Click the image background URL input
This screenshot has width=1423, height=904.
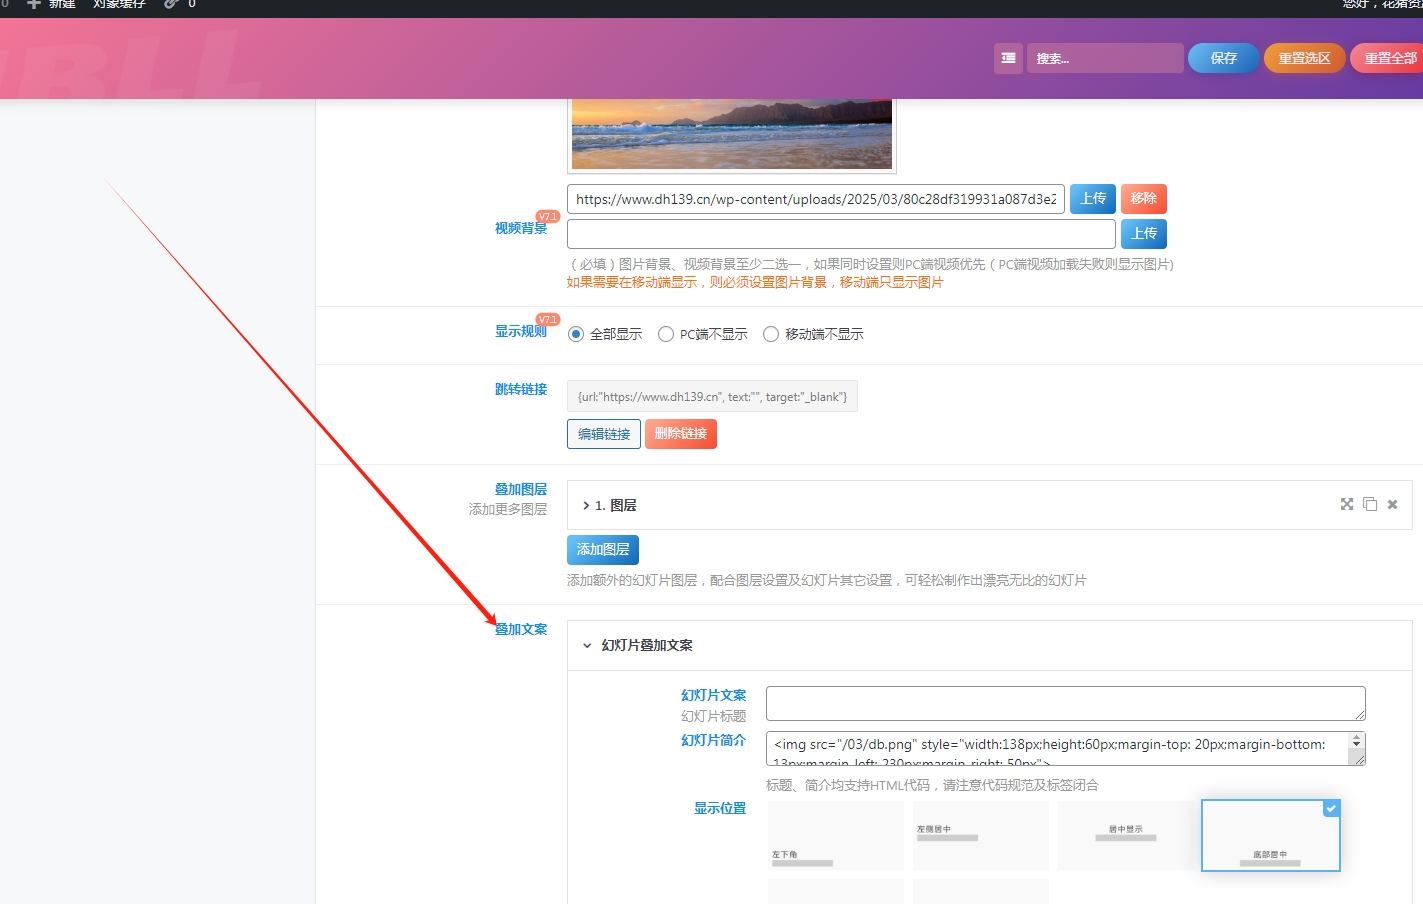coord(816,199)
